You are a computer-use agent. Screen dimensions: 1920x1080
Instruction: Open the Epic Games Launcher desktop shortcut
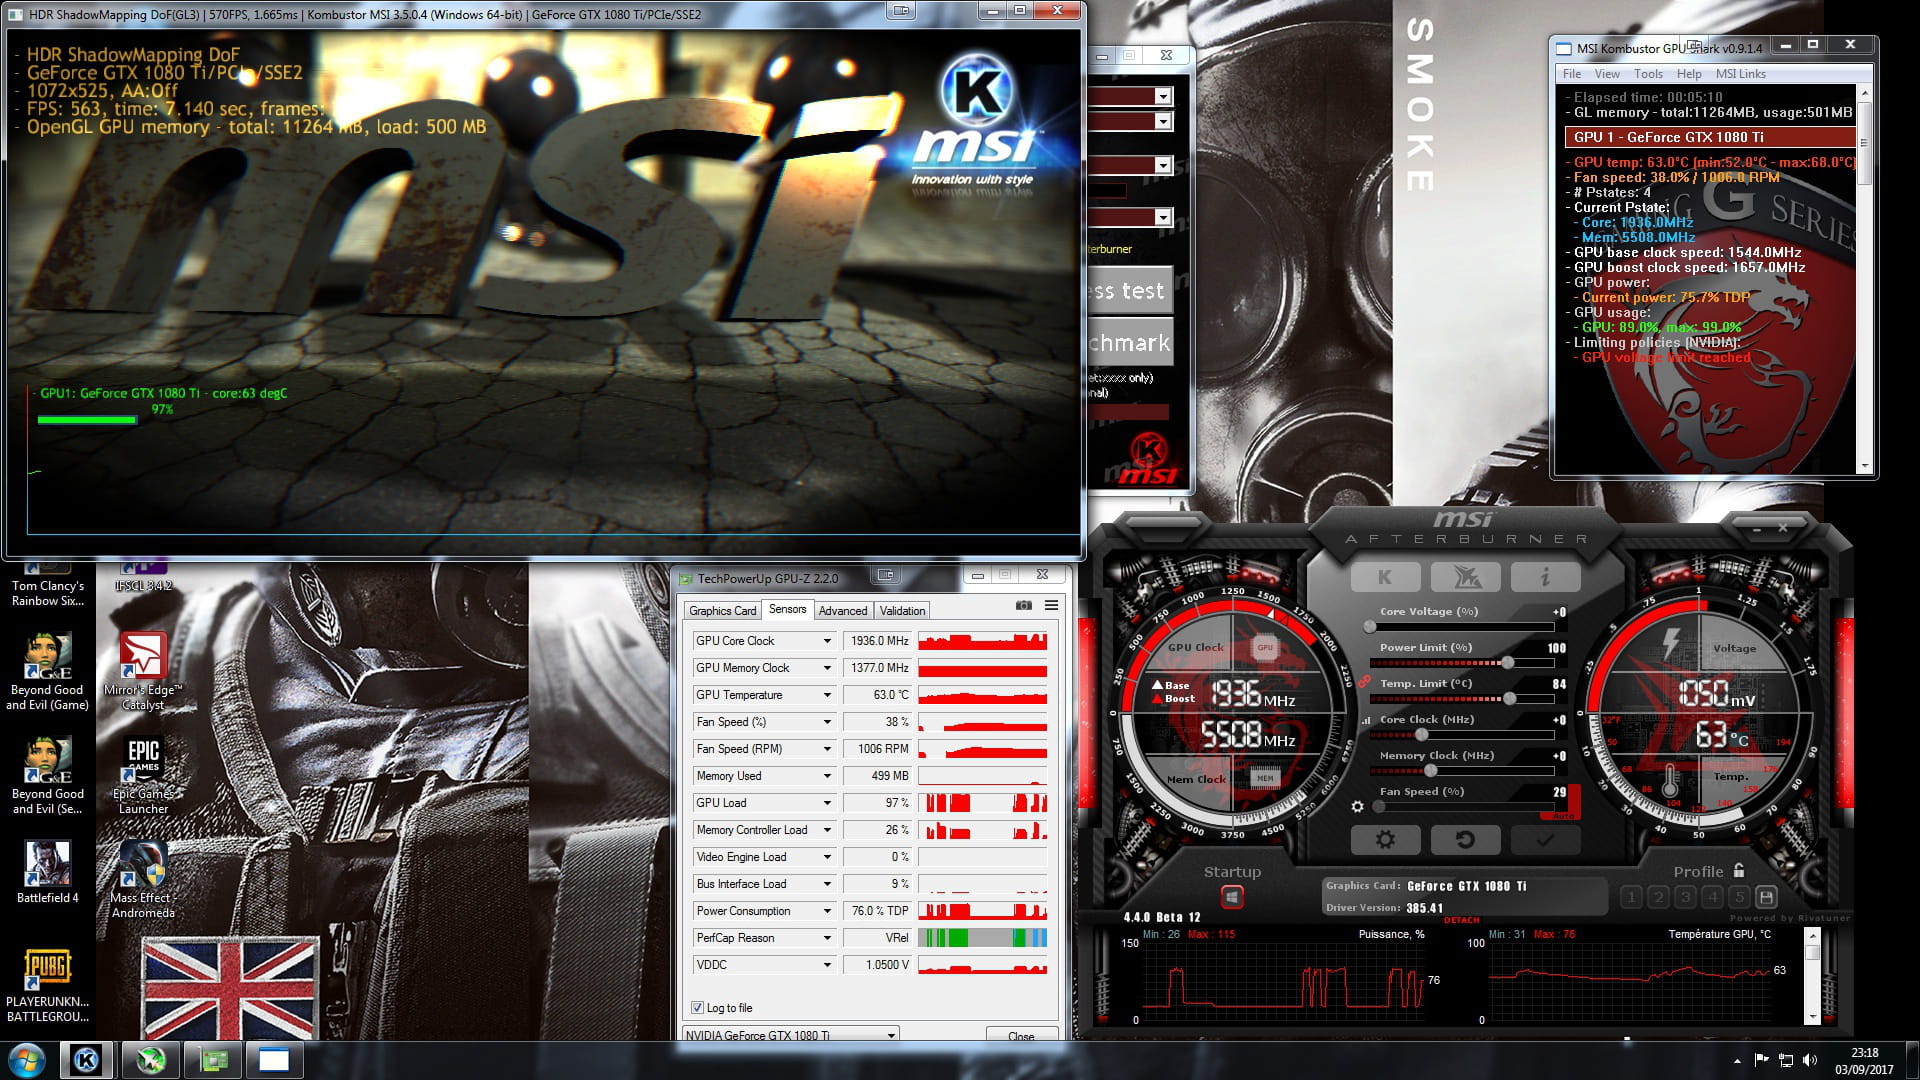(x=143, y=776)
